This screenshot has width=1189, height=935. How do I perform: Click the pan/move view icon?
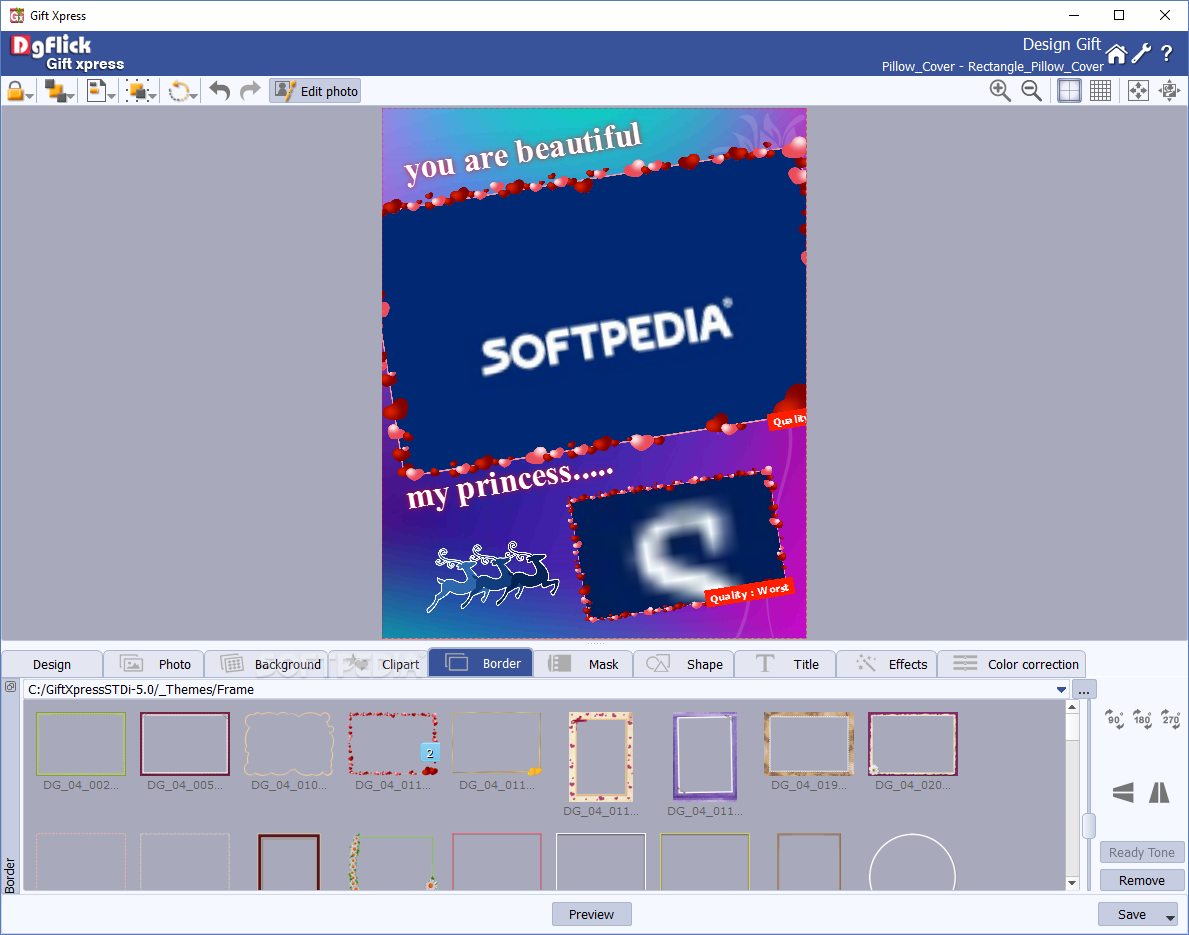(x=1169, y=91)
